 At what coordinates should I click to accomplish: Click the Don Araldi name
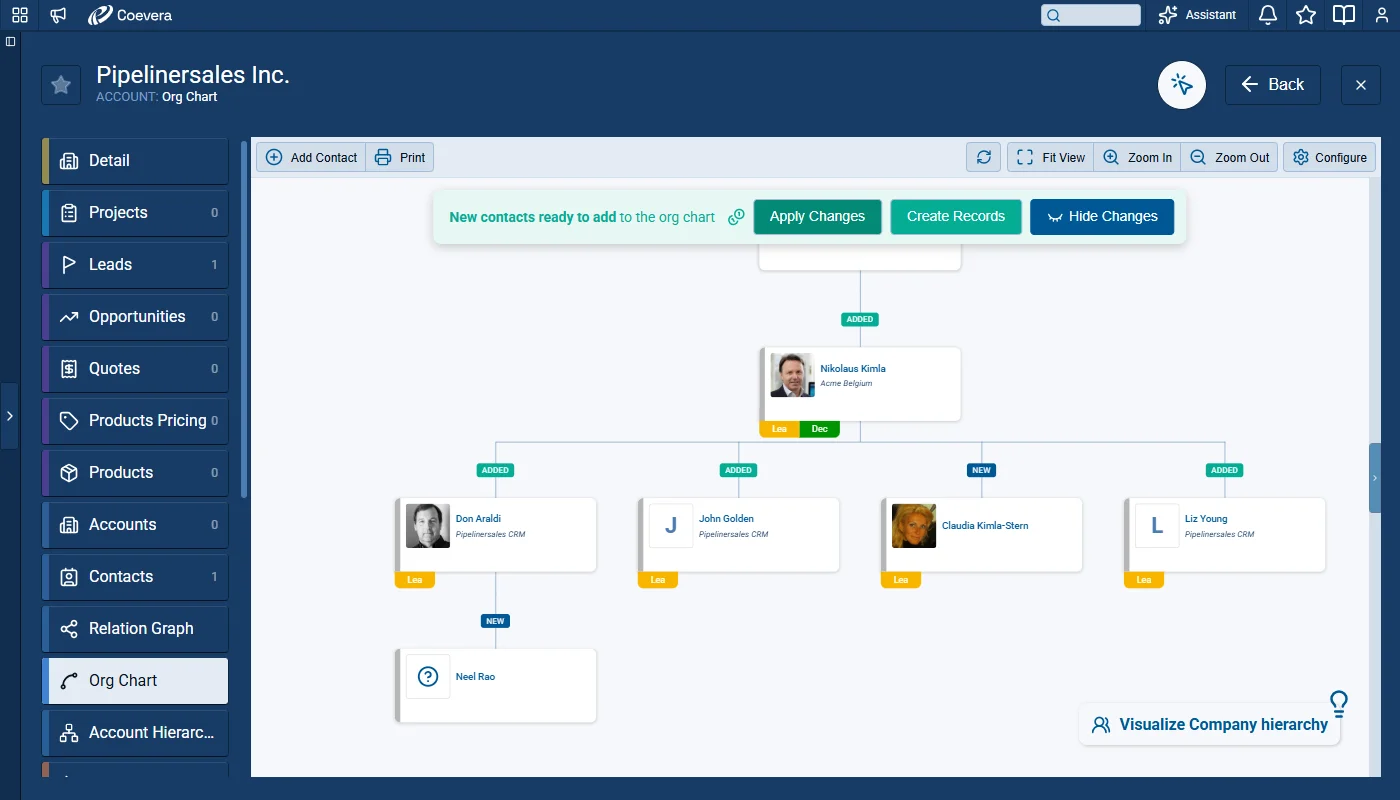(x=478, y=519)
